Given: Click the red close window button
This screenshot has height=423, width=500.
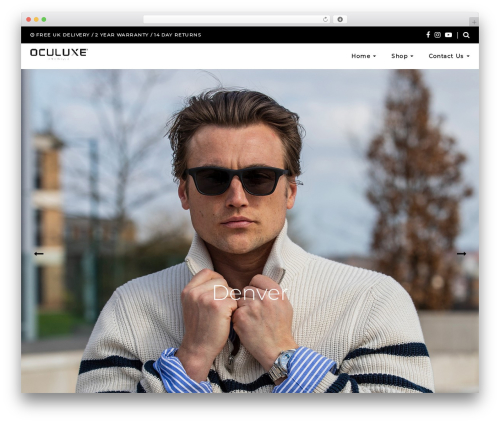Looking at the screenshot, I should pos(29,20).
